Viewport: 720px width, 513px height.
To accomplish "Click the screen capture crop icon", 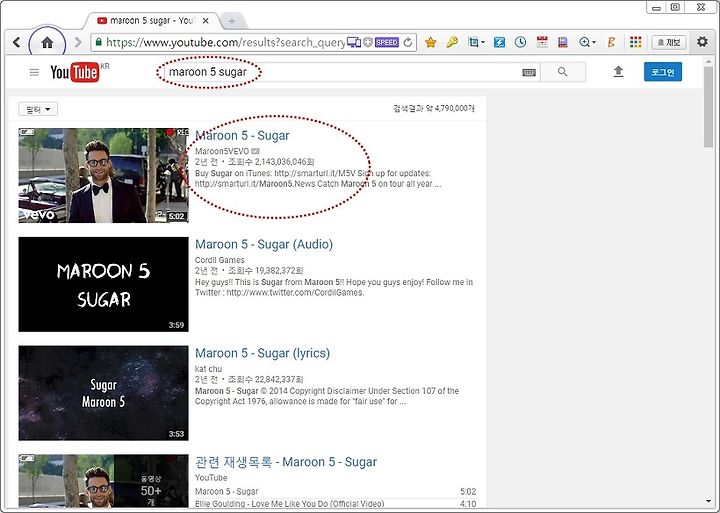I will point(473,43).
